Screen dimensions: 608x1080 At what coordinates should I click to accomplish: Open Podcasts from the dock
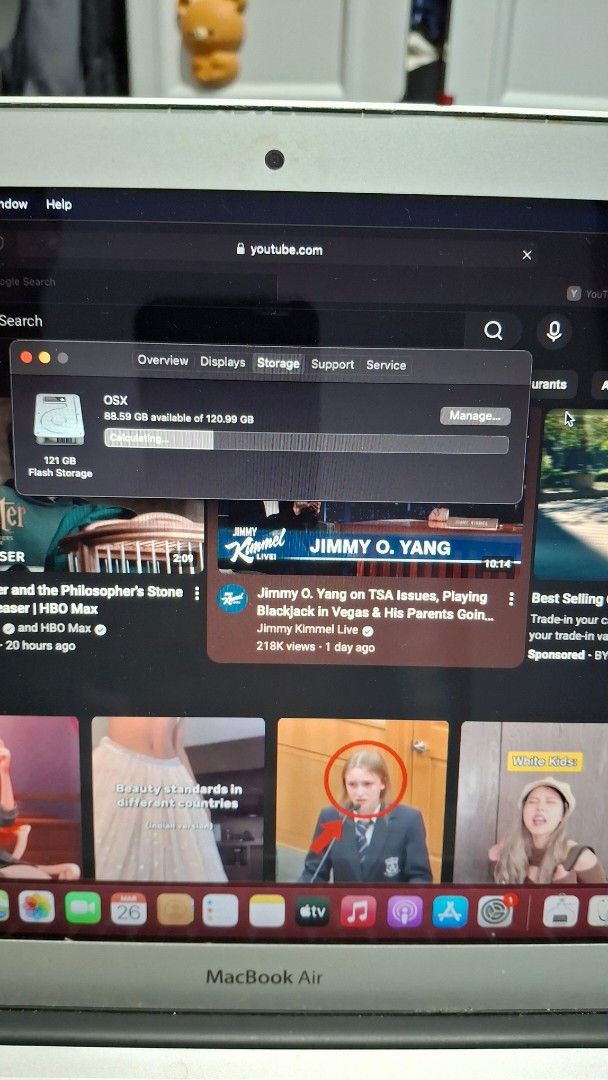pos(404,911)
